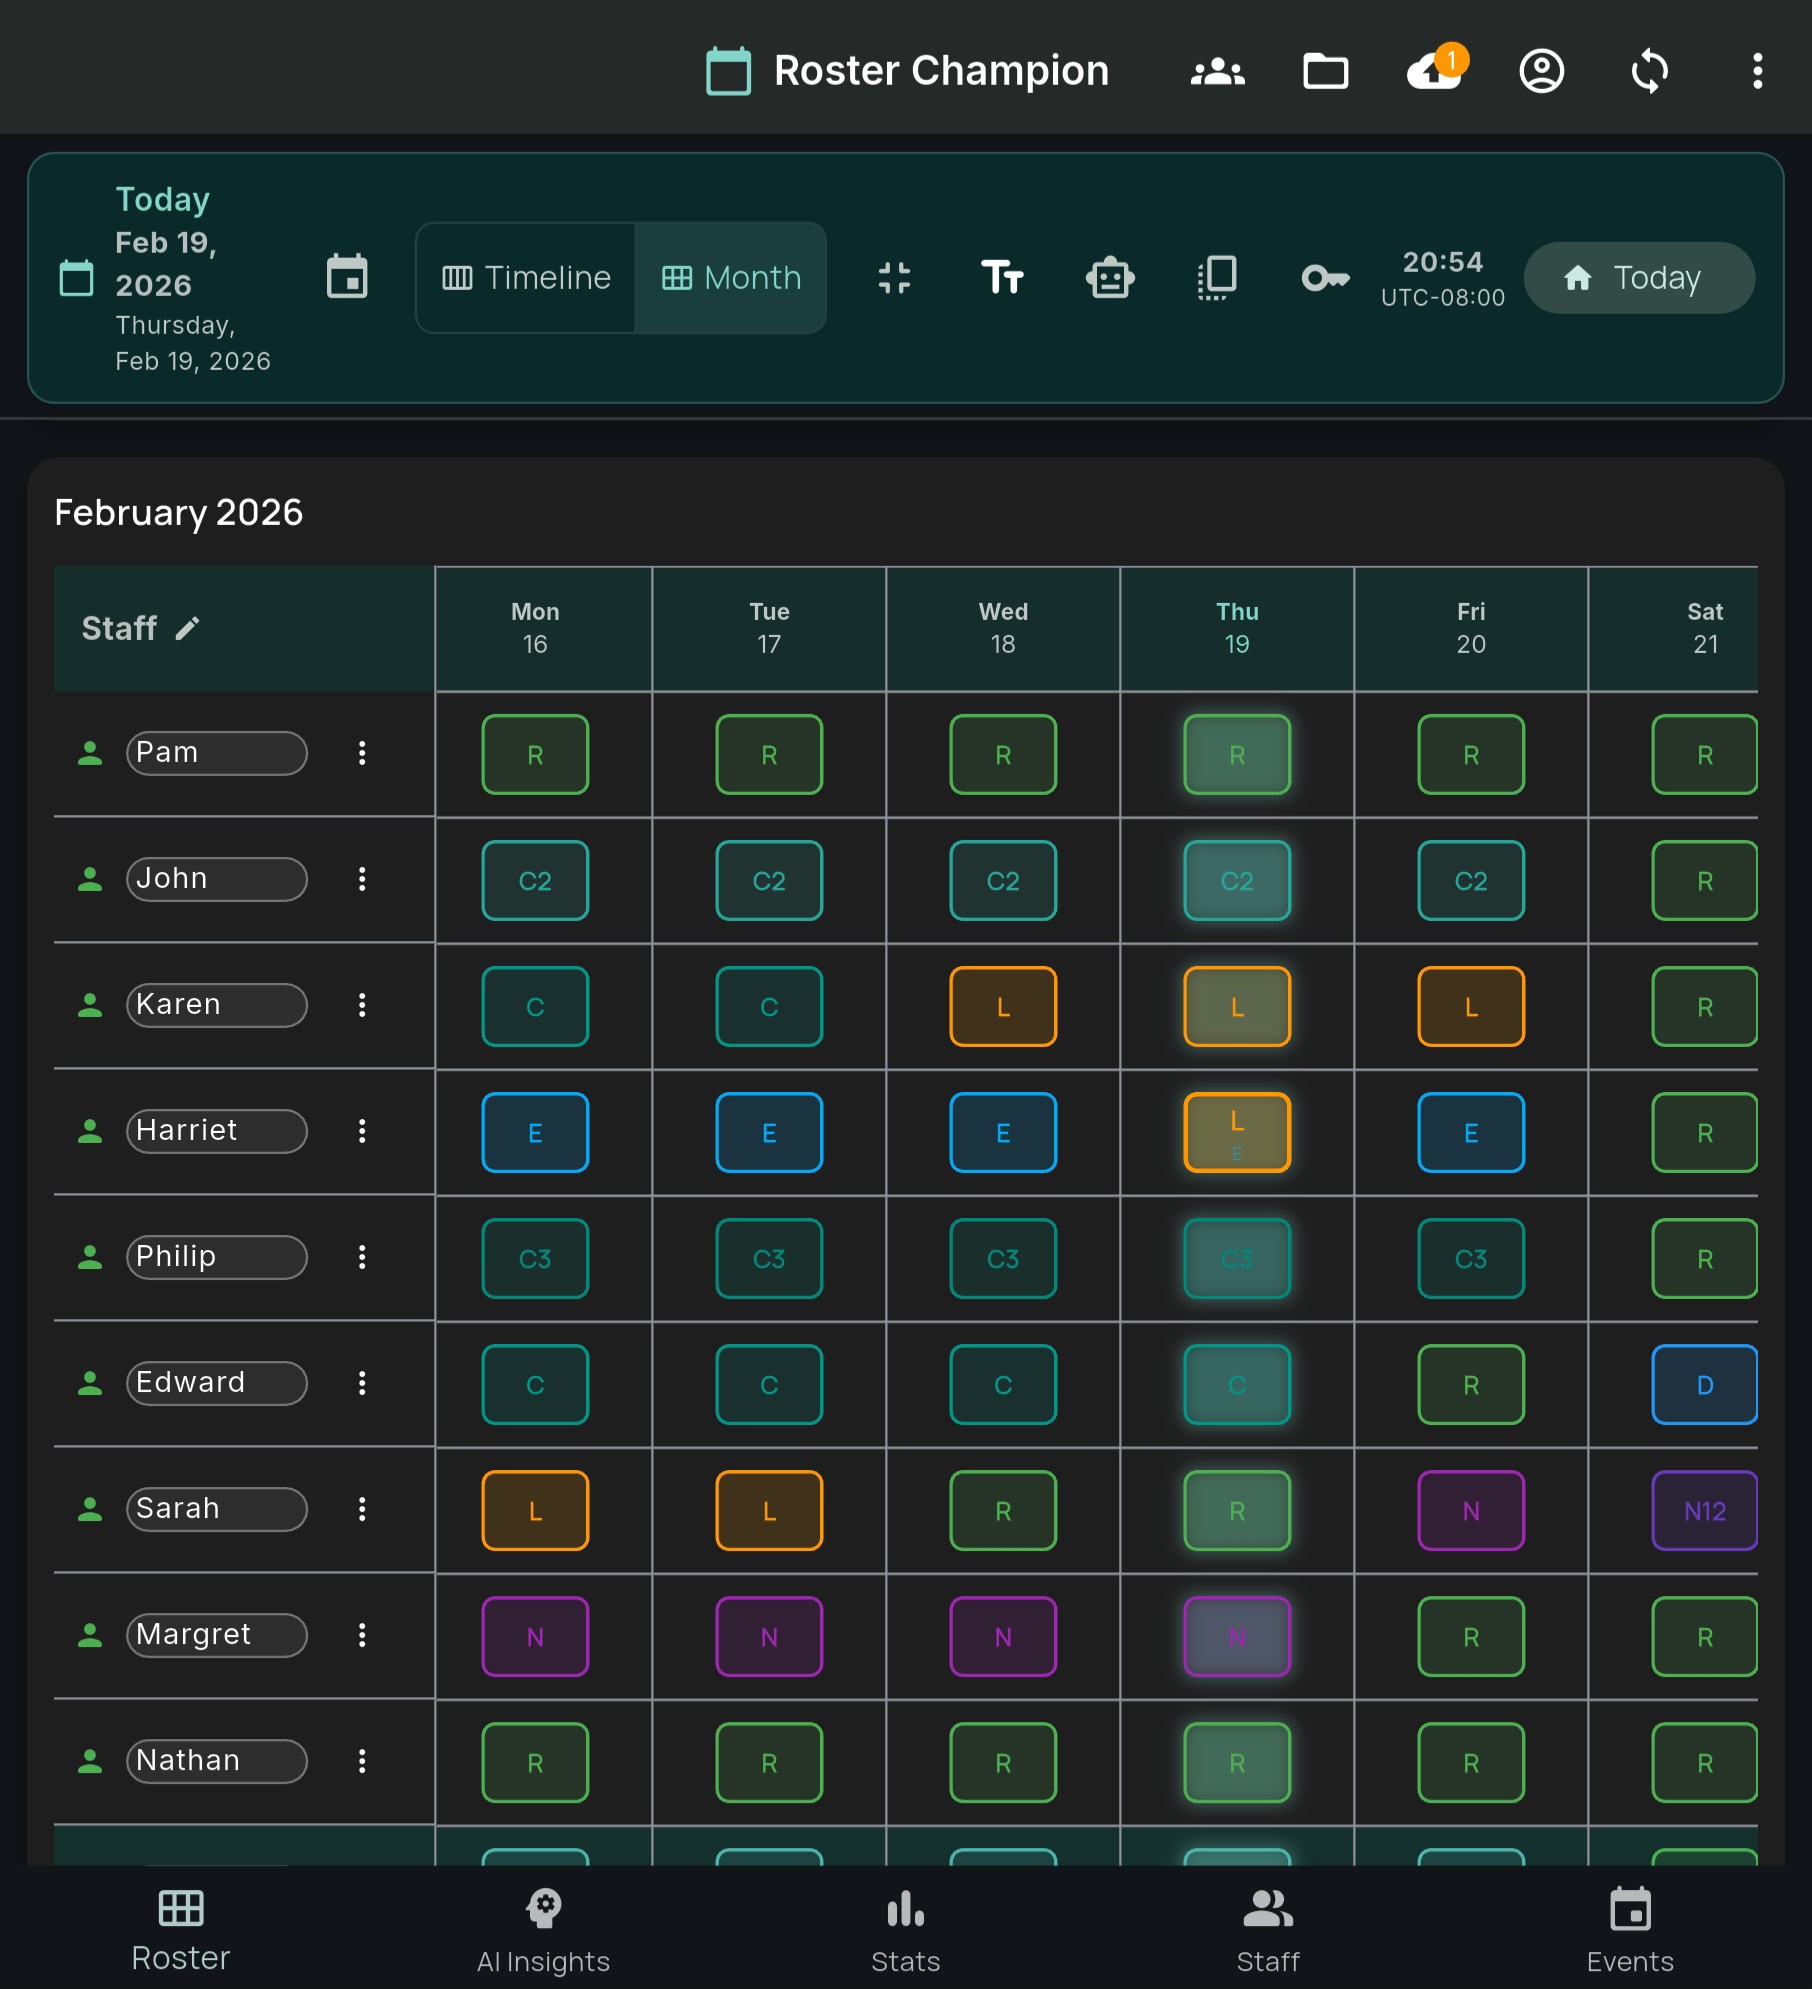This screenshot has width=1812, height=1989.
Task: Open Harriet's row options menu
Action: tap(362, 1131)
